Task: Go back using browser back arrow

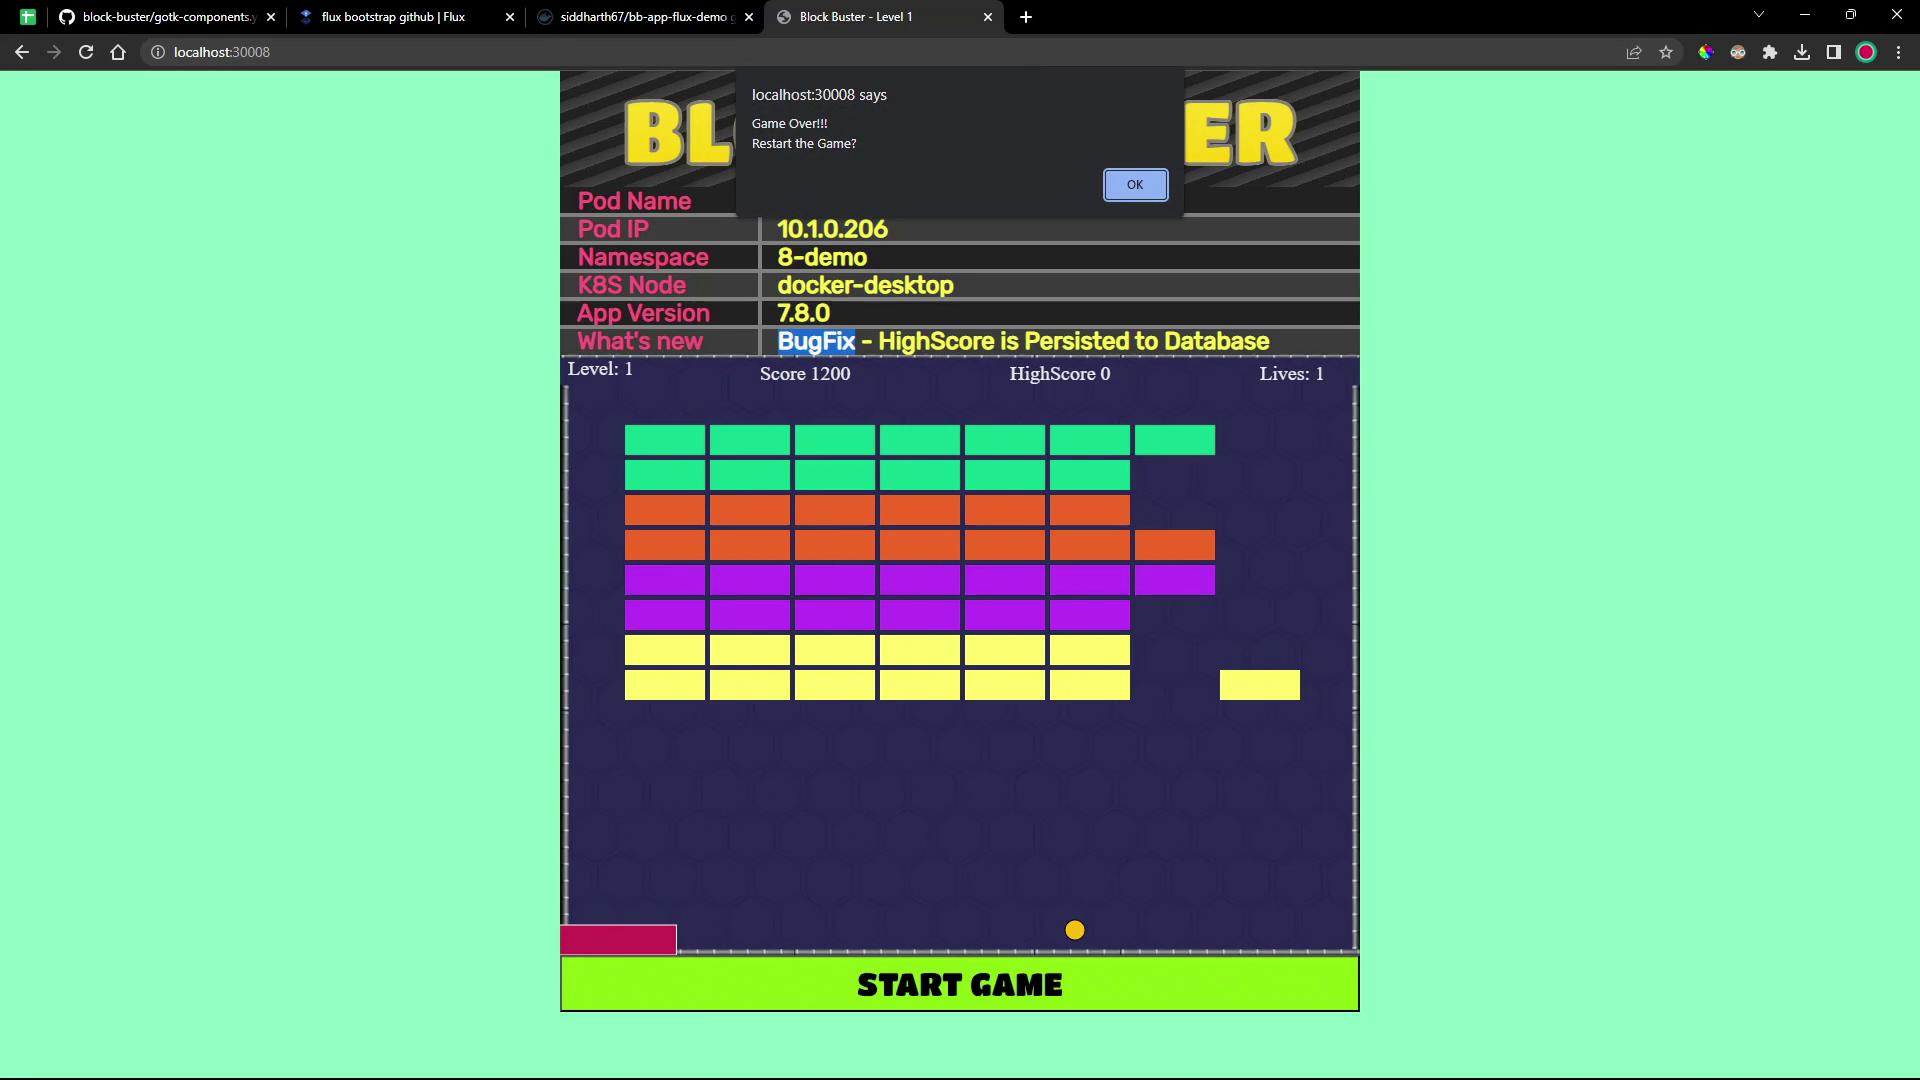Action: click(x=22, y=52)
